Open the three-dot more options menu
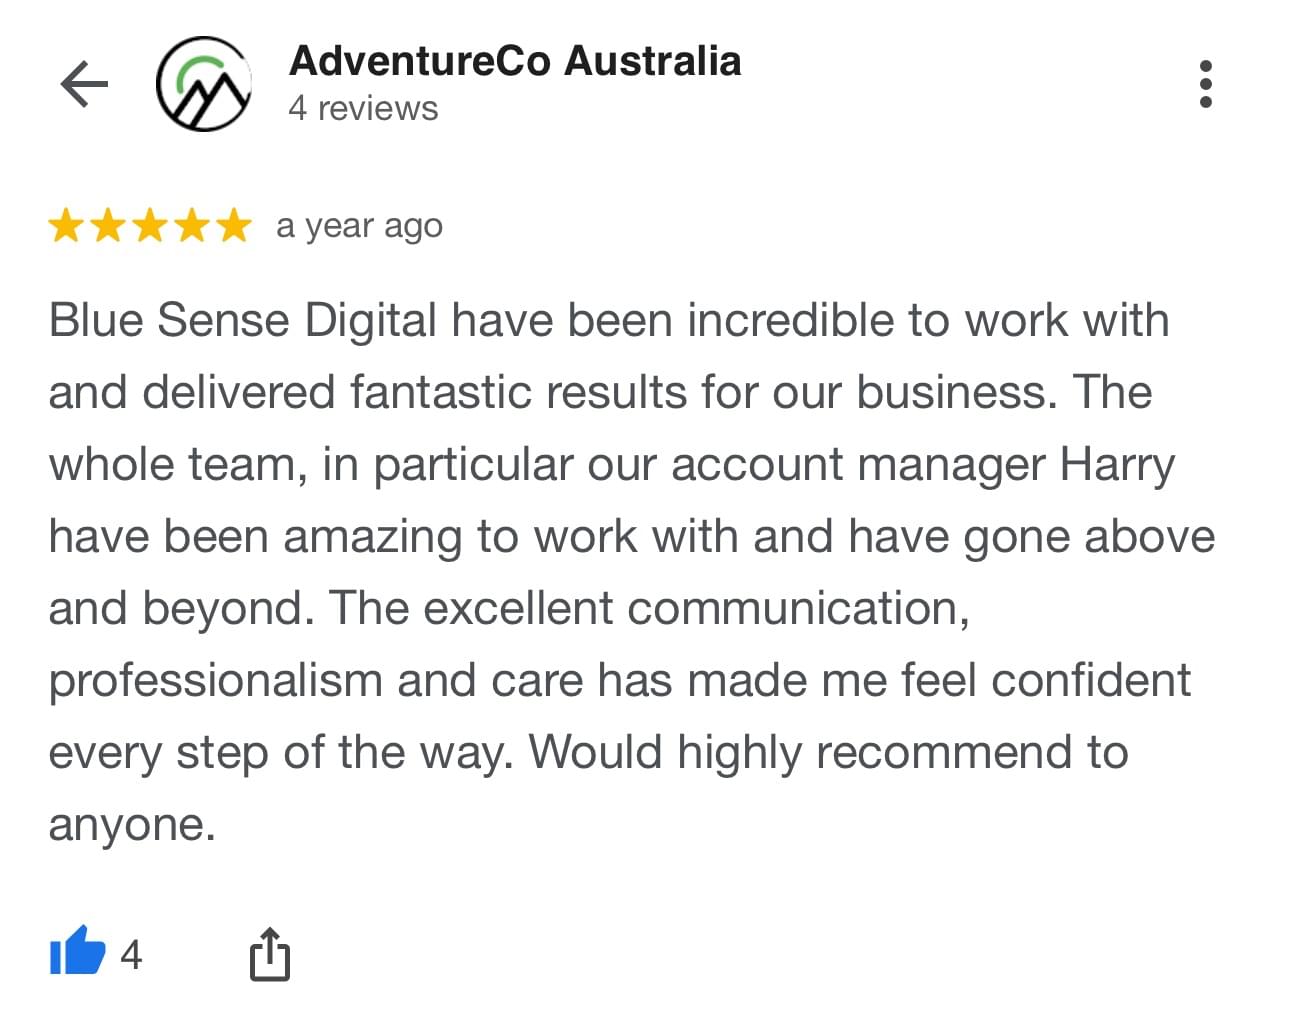1290x1023 pixels. click(1205, 84)
